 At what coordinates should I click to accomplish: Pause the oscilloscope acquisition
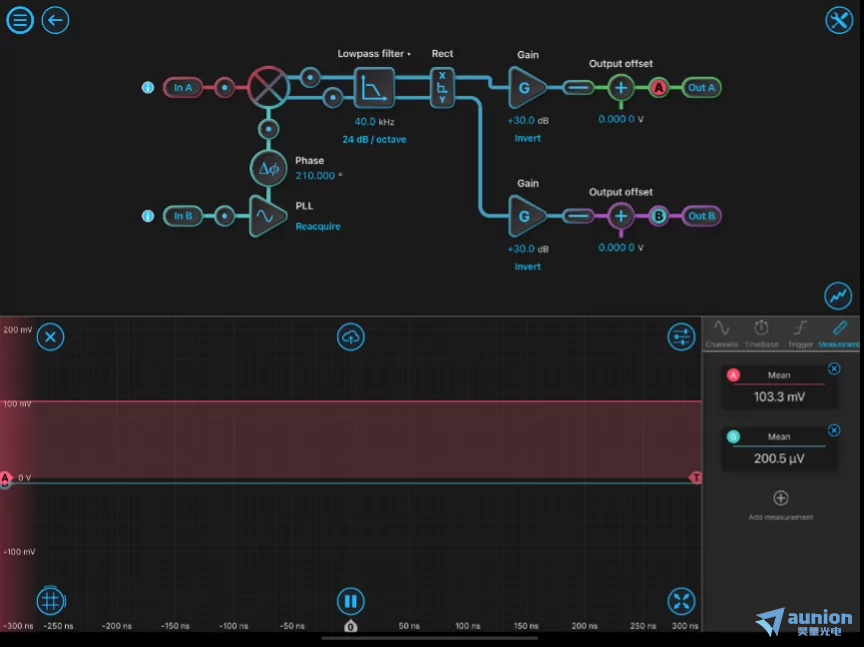(350, 601)
